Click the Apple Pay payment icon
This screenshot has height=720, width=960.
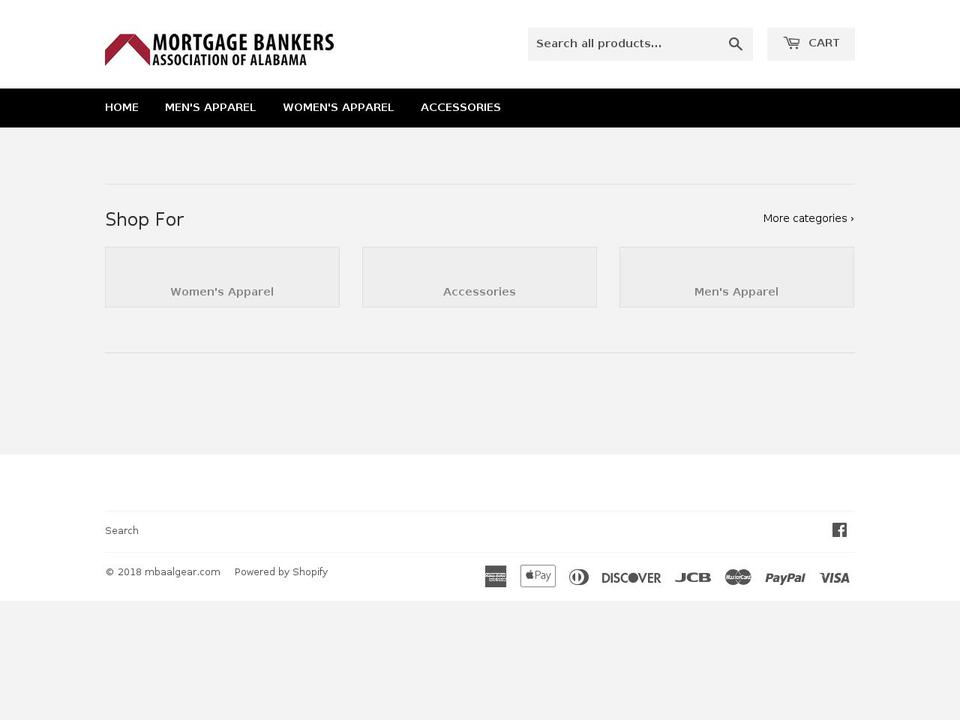pyautogui.click(x=538, y=576)
